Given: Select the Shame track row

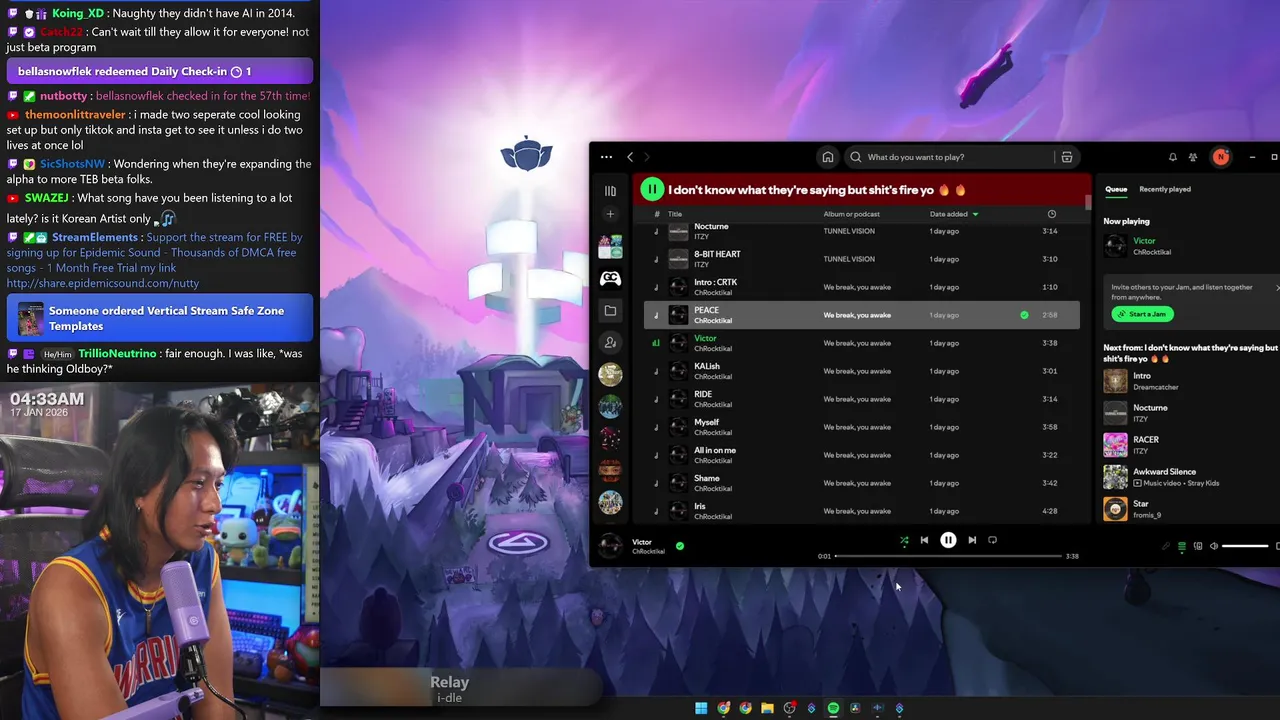Looking at the screenshot, I should coord(862,483).
